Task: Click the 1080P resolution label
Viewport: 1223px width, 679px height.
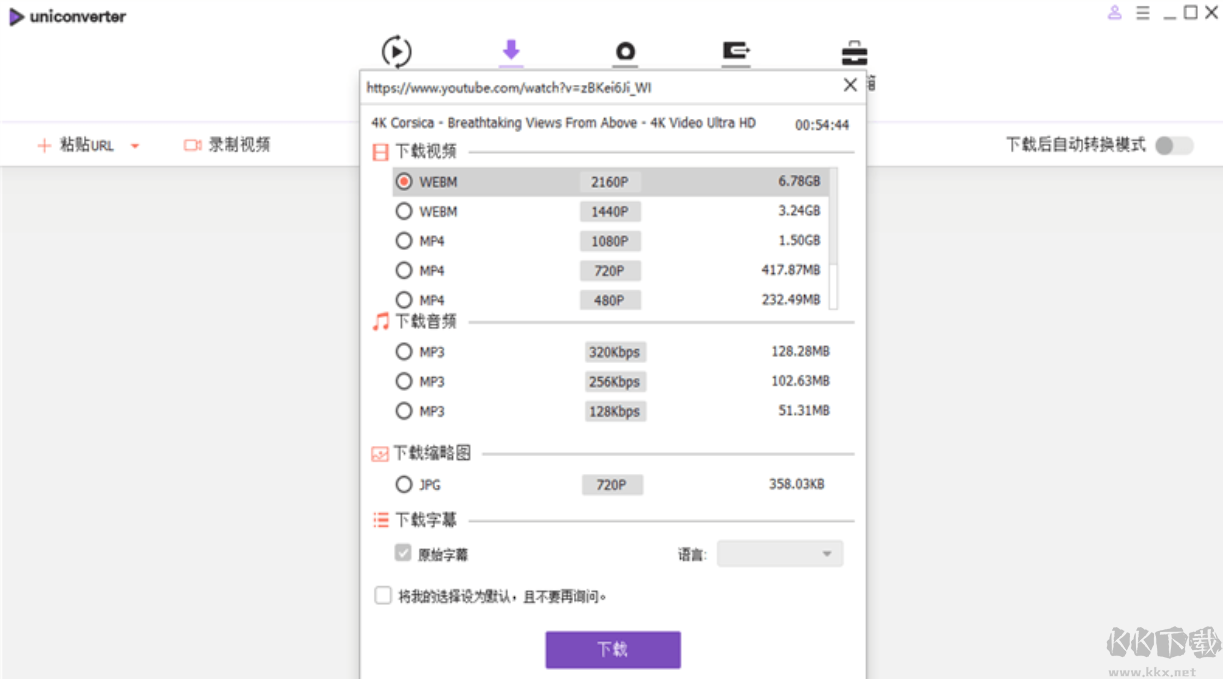Action: pos(610,241)
